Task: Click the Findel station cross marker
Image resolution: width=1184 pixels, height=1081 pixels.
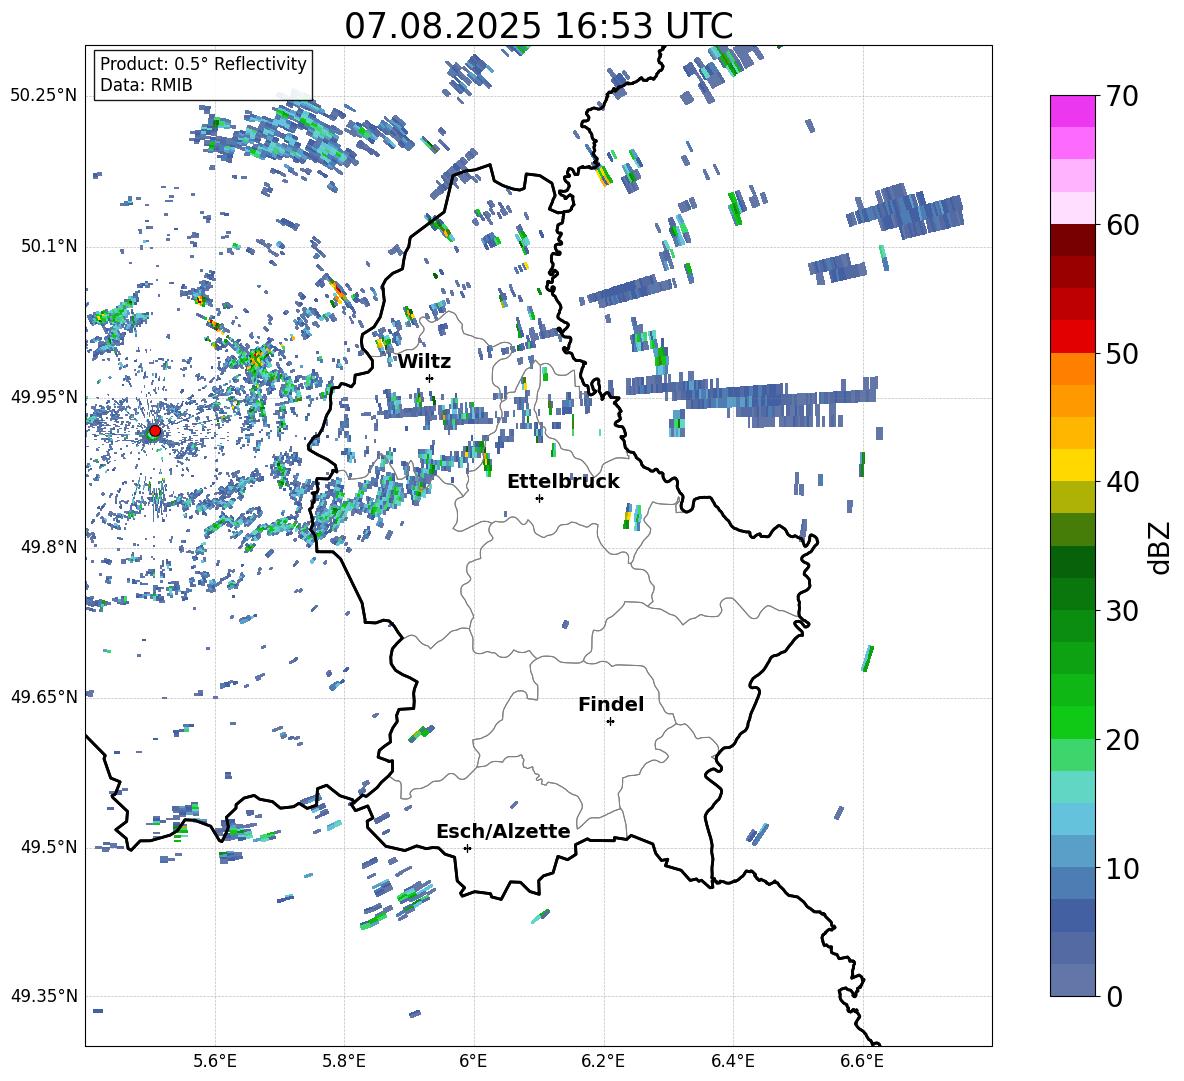Action: tap(610, 722)
